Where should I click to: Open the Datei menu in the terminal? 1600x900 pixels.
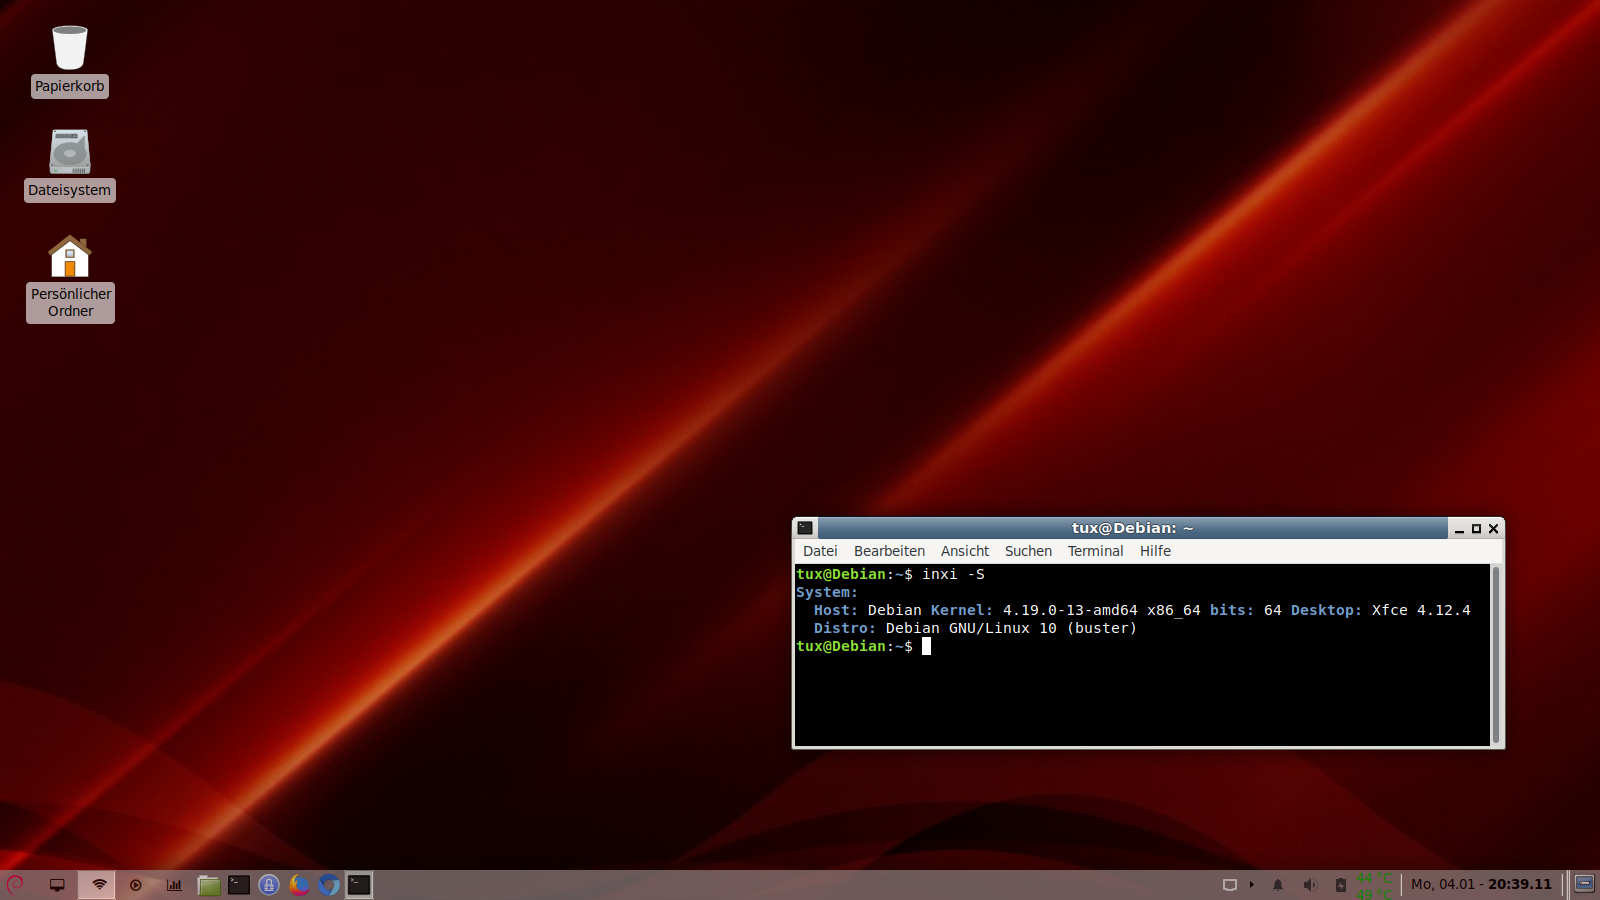coord(820,551)
